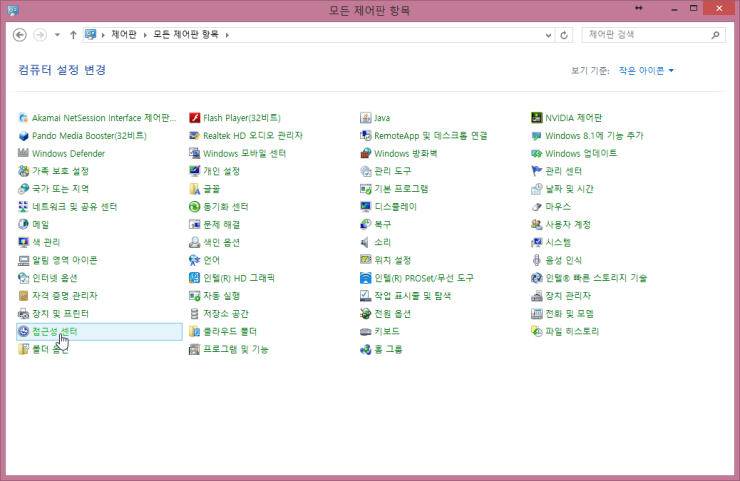The image size is (740, 481).
Task: Expand the chevron after 제어판 breadcrumb
Action: click(145, 35)
